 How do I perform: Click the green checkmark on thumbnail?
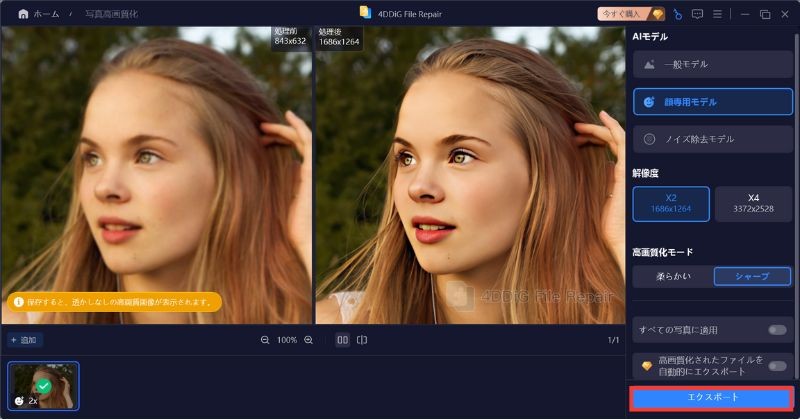(44, 386)
